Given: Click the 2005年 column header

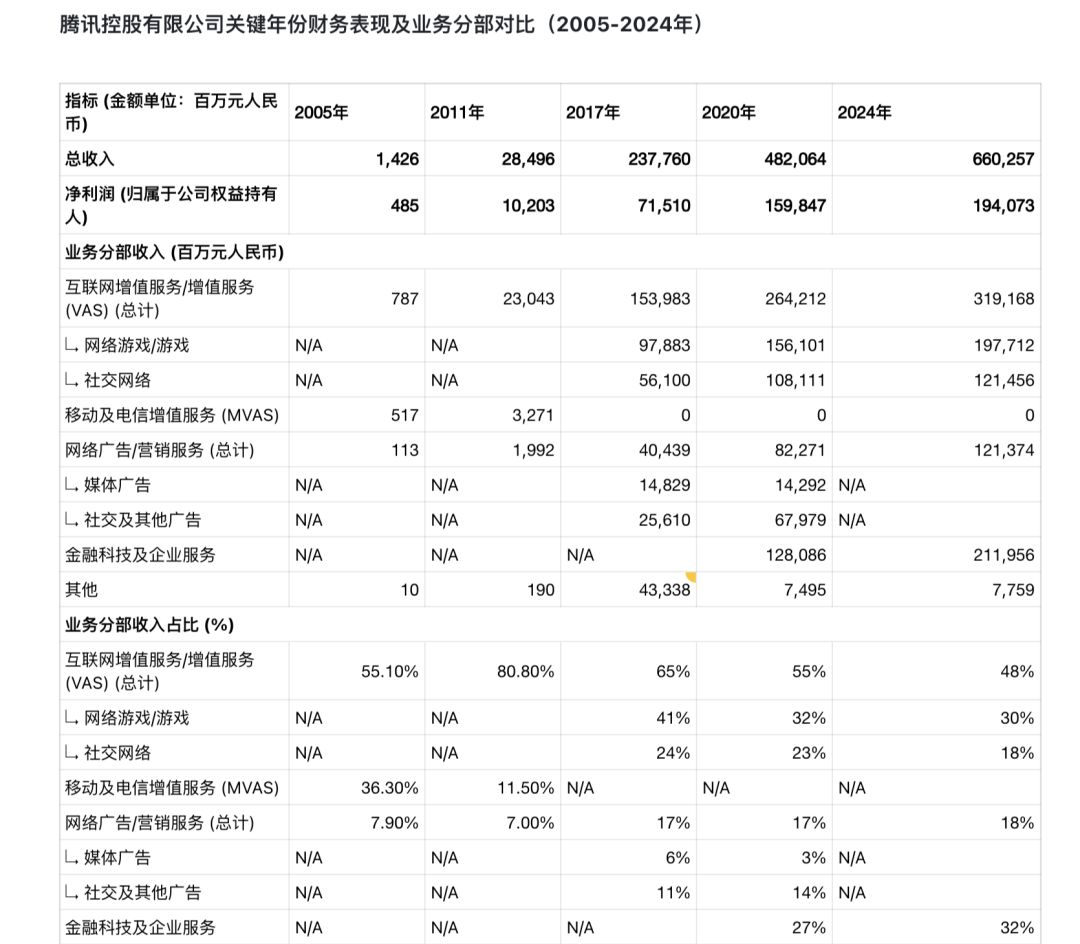Looking at the screenshot, I should (x=321, y=112).
